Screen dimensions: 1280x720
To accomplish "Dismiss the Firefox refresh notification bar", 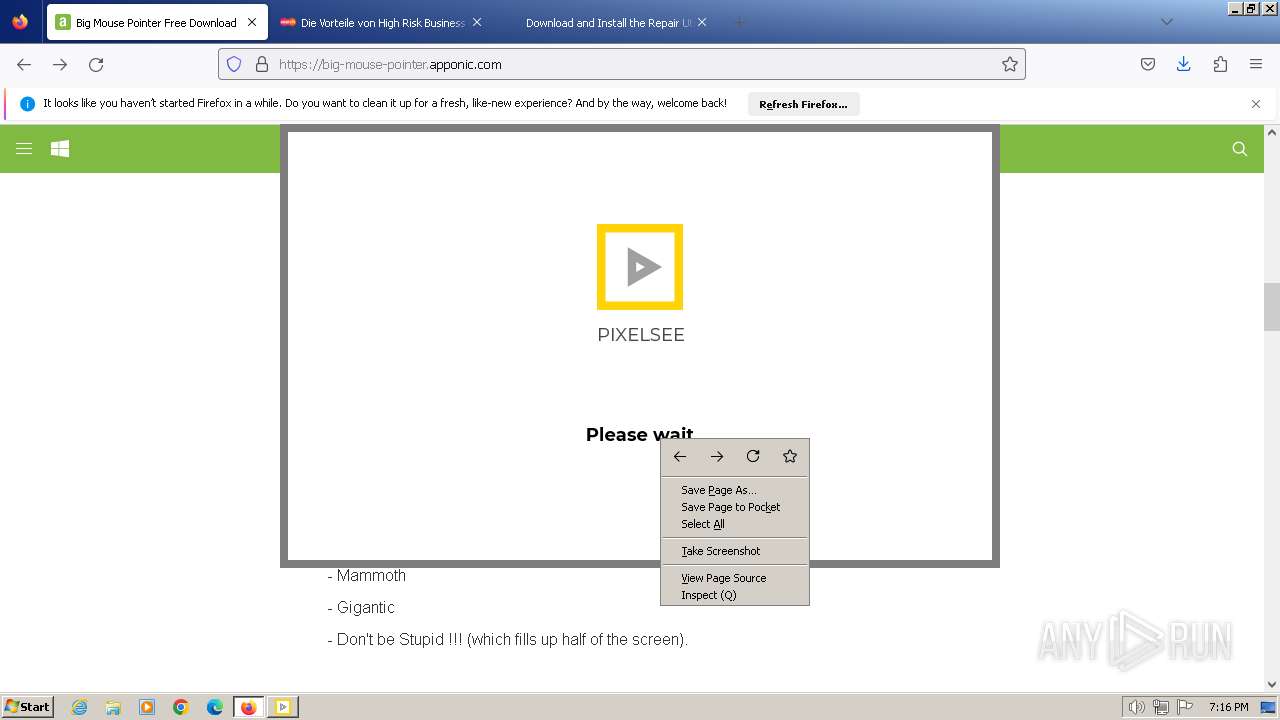I will click(1256, 104).
